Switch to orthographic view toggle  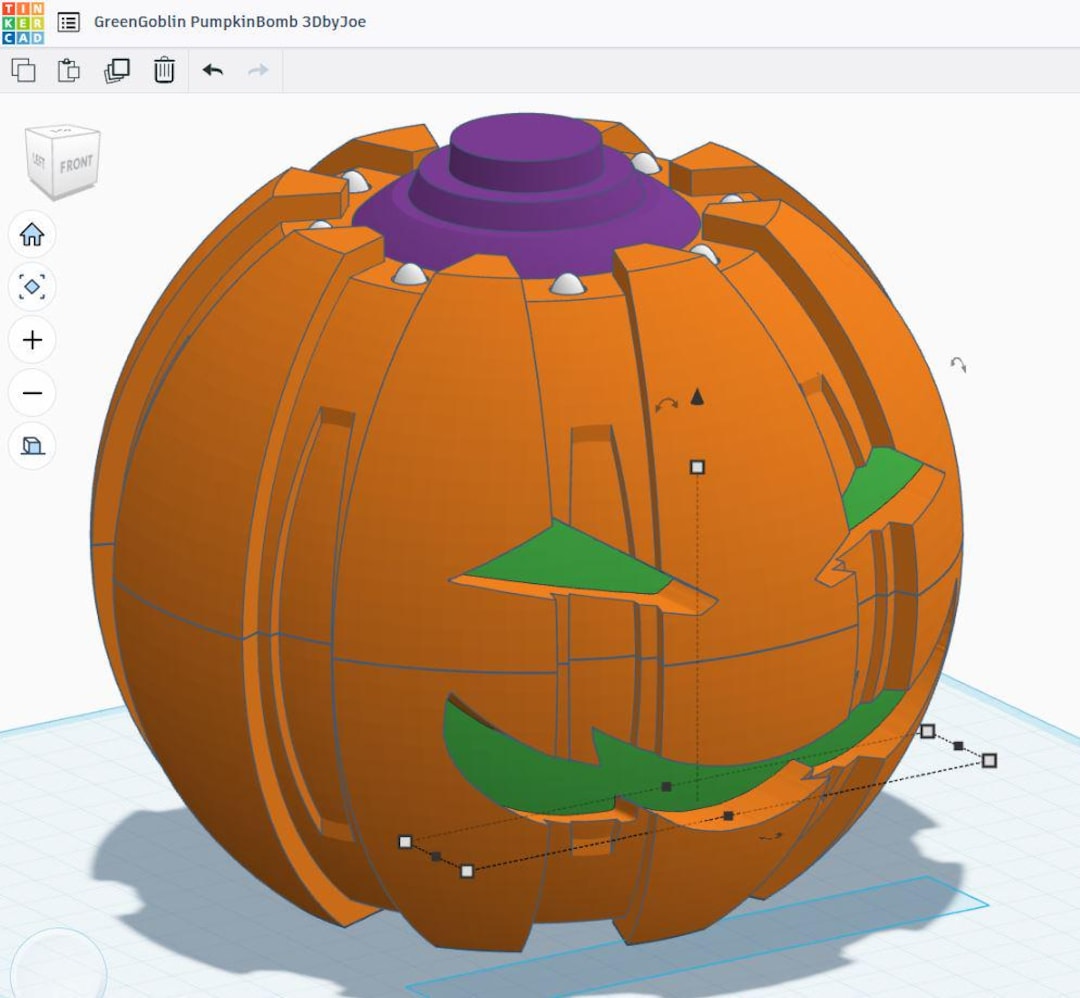(32, 446)
